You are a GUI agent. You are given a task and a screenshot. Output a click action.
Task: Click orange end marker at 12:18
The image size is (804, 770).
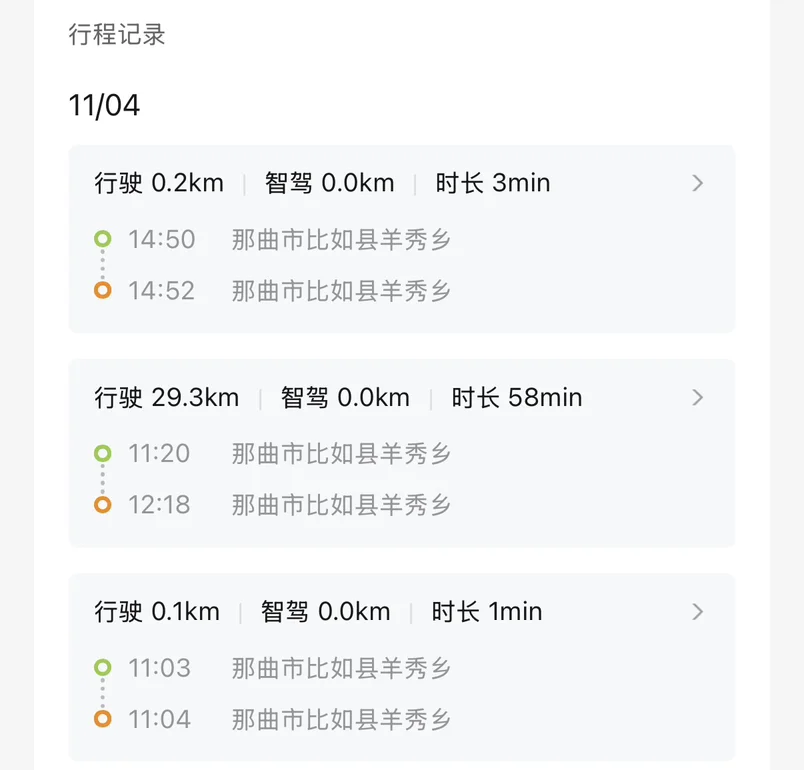(102, 505)
